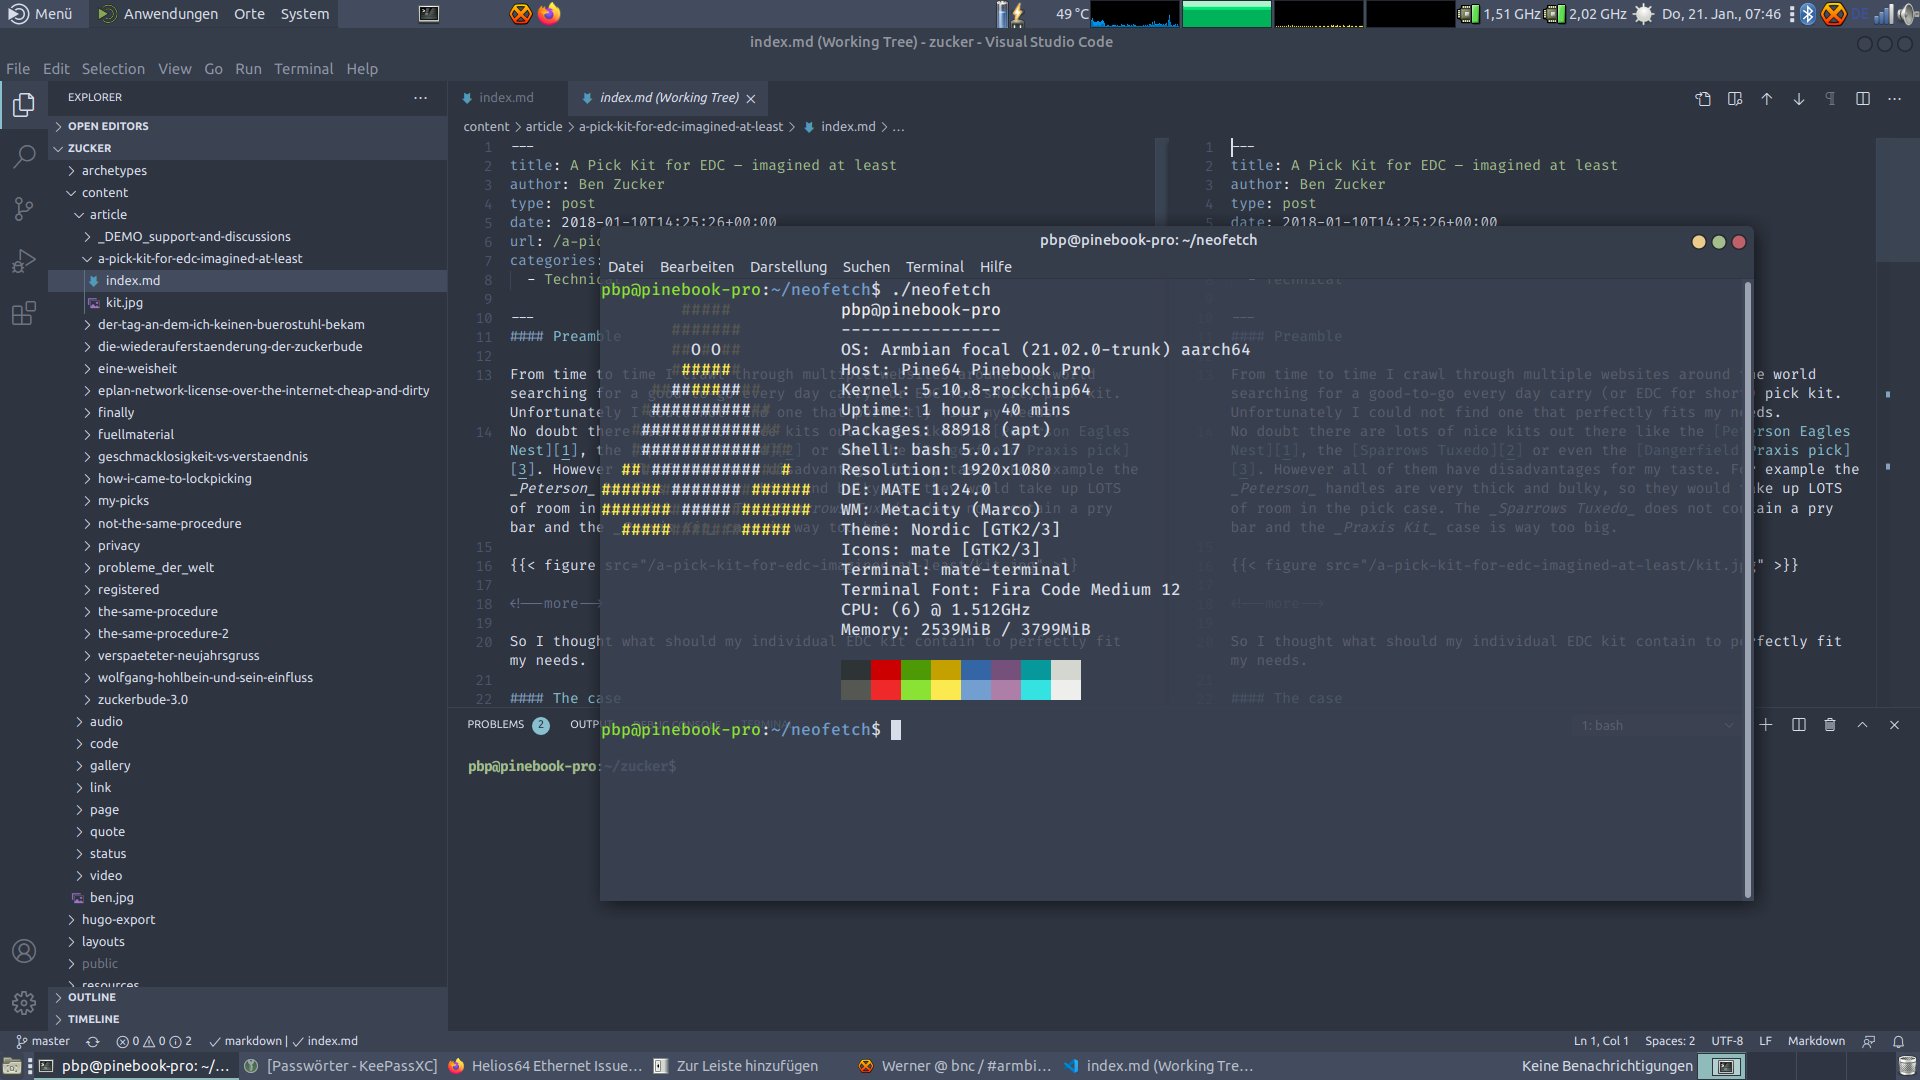Close the bottom panel with X
The height and width of the screenshot is (1080, 1920).
pyautogui.click(x=1894, y=725)
